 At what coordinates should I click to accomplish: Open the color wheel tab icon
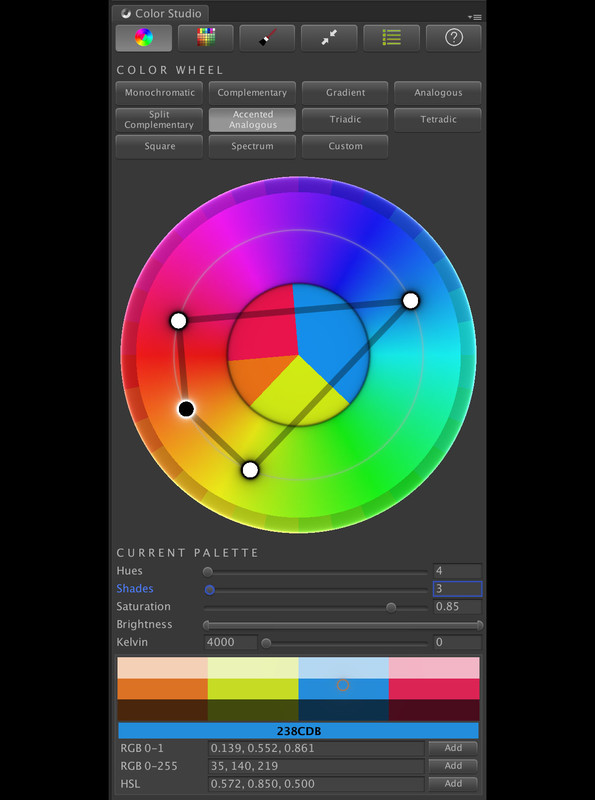pyautogui.click(x=143, y=38)
